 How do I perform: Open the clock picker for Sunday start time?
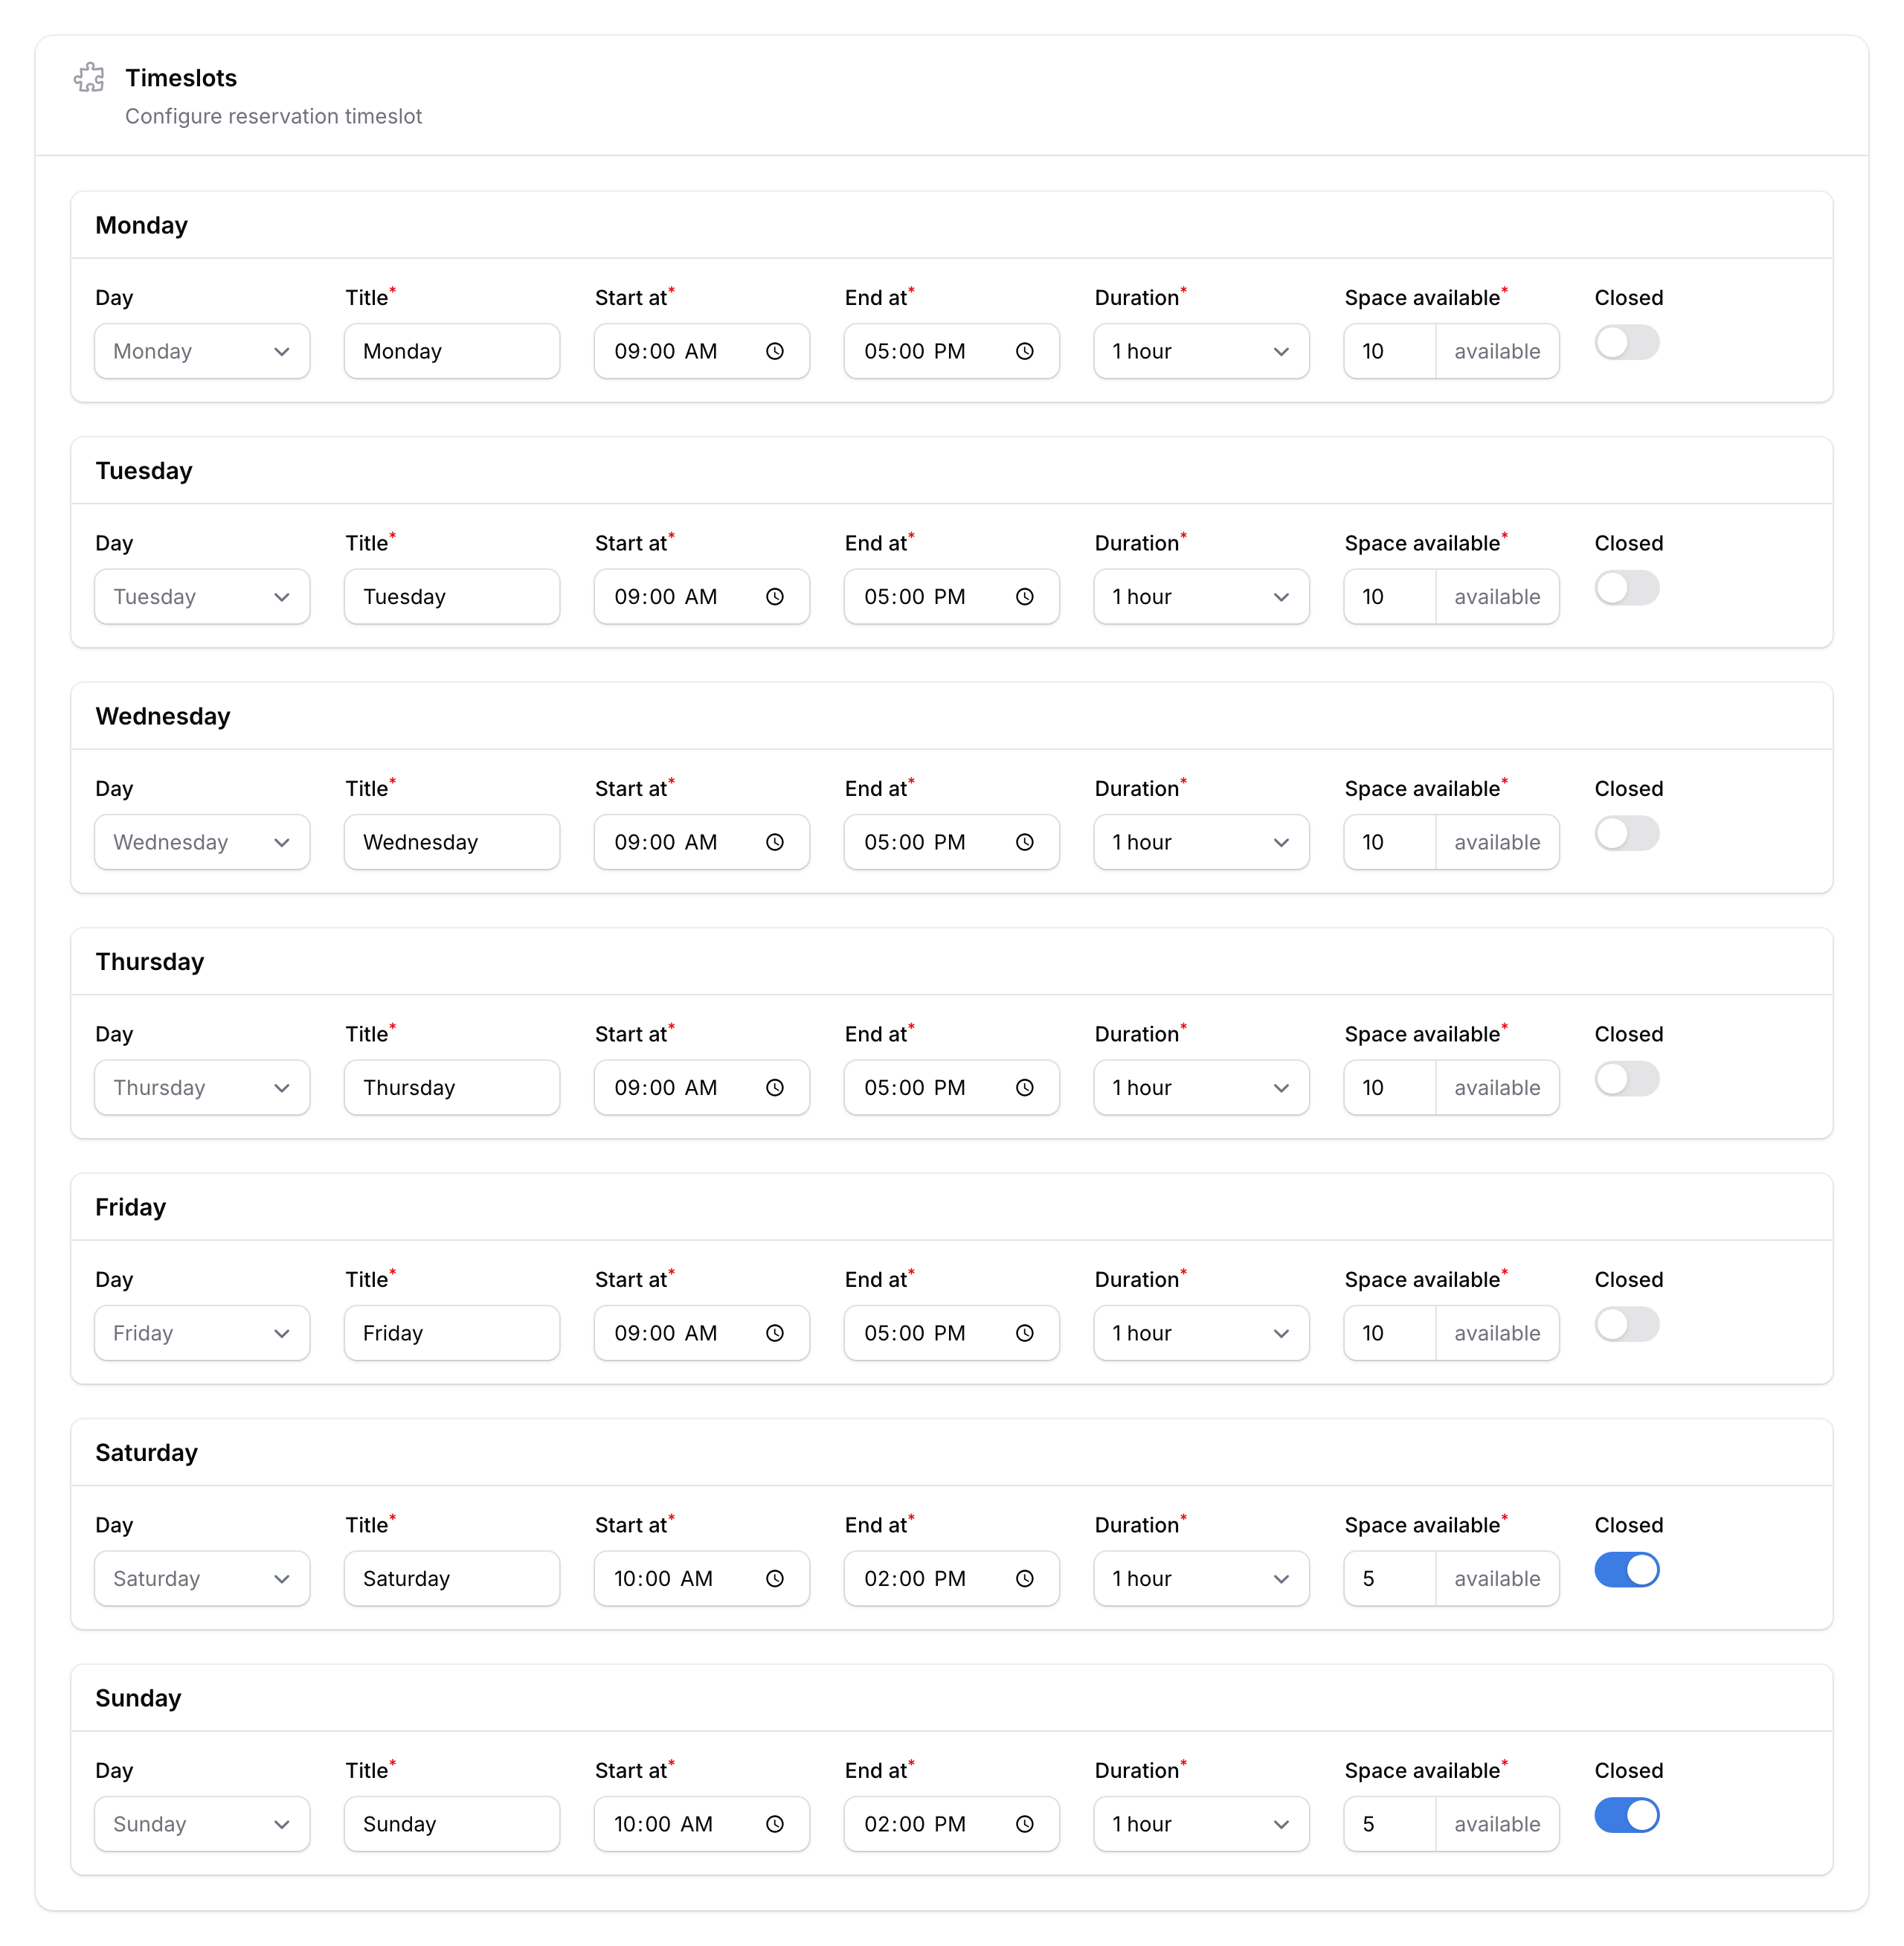point(775,1823)
